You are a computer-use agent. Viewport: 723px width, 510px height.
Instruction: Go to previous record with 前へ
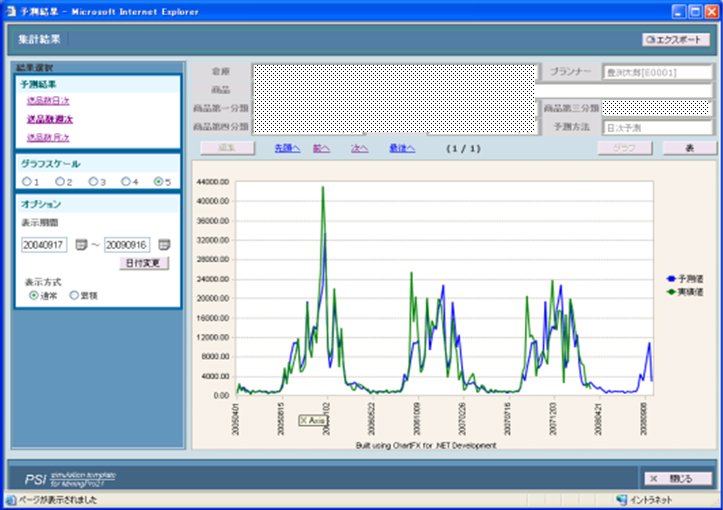point(321,148)
